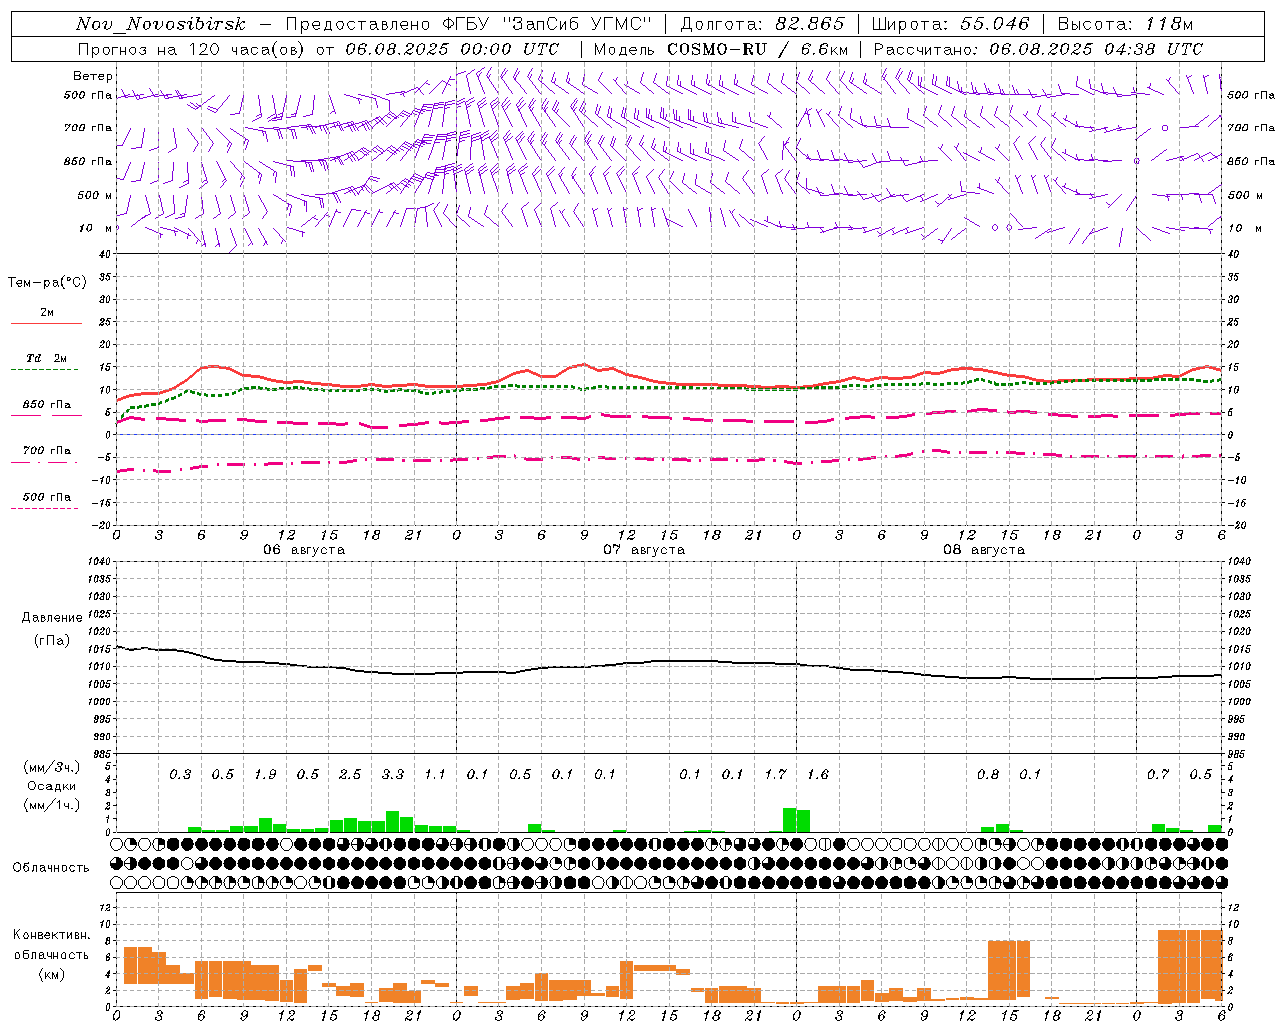Click the 06 августа date label
This screenshot has width=1280, height=1024.
click(x=304, y=550)
